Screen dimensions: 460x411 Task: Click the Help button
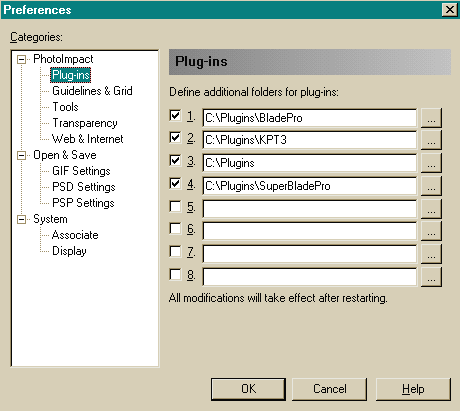(x=413, y=389)
